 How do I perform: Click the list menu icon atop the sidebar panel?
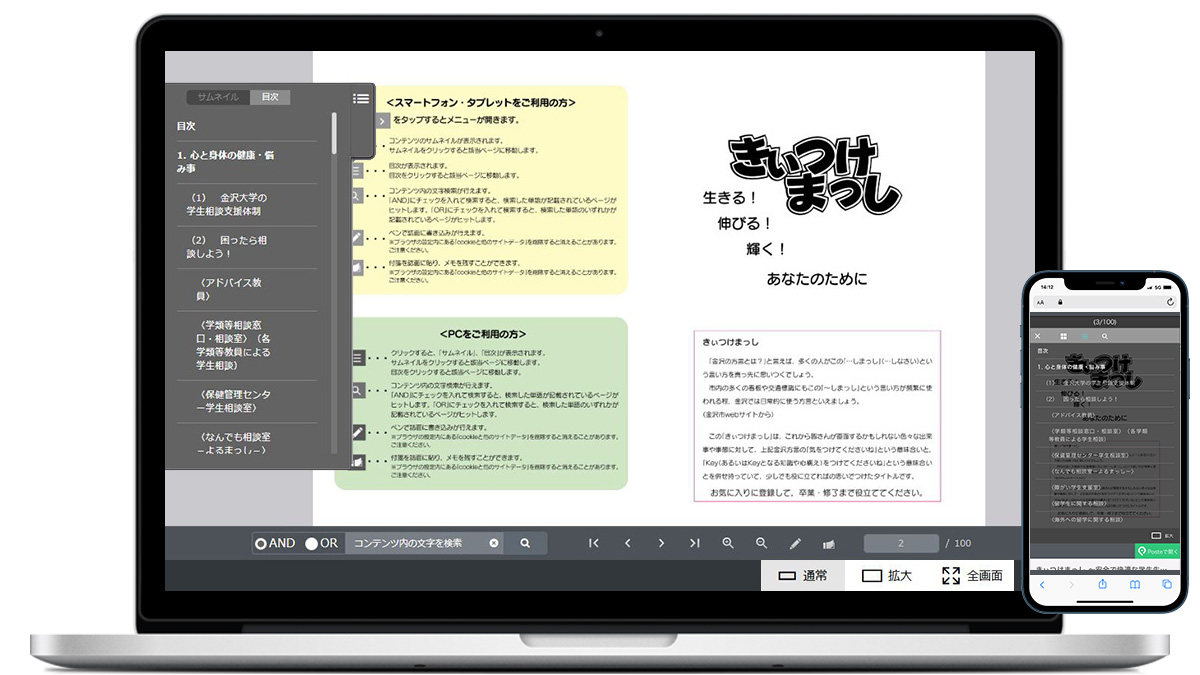point(361,98)
